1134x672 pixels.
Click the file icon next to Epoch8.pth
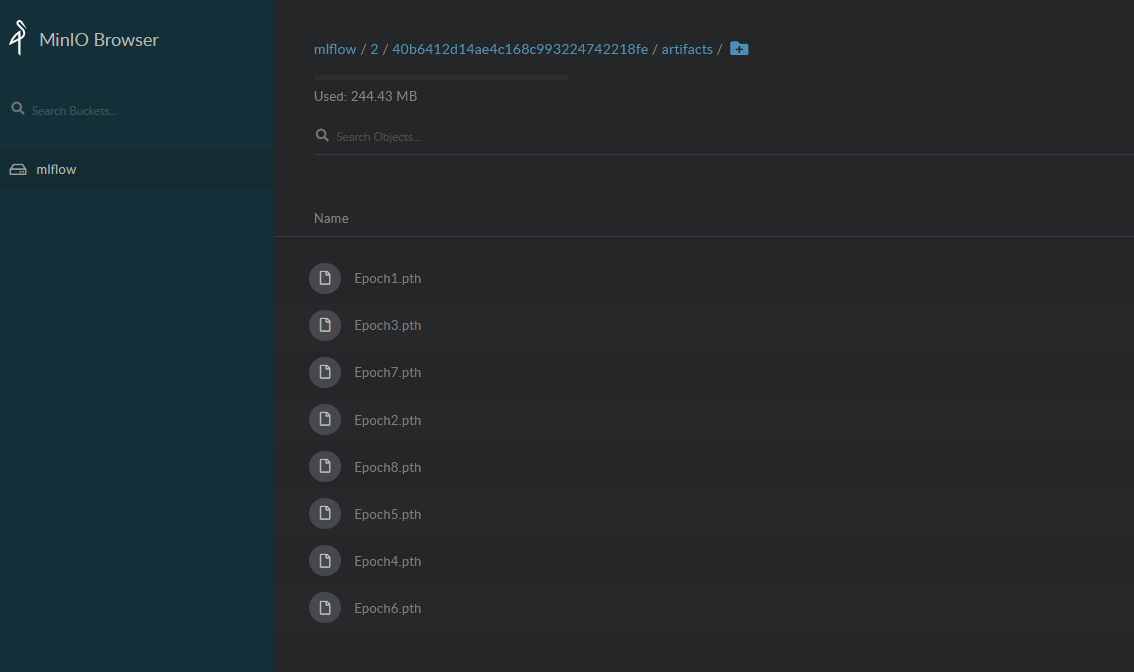[325, 466]
